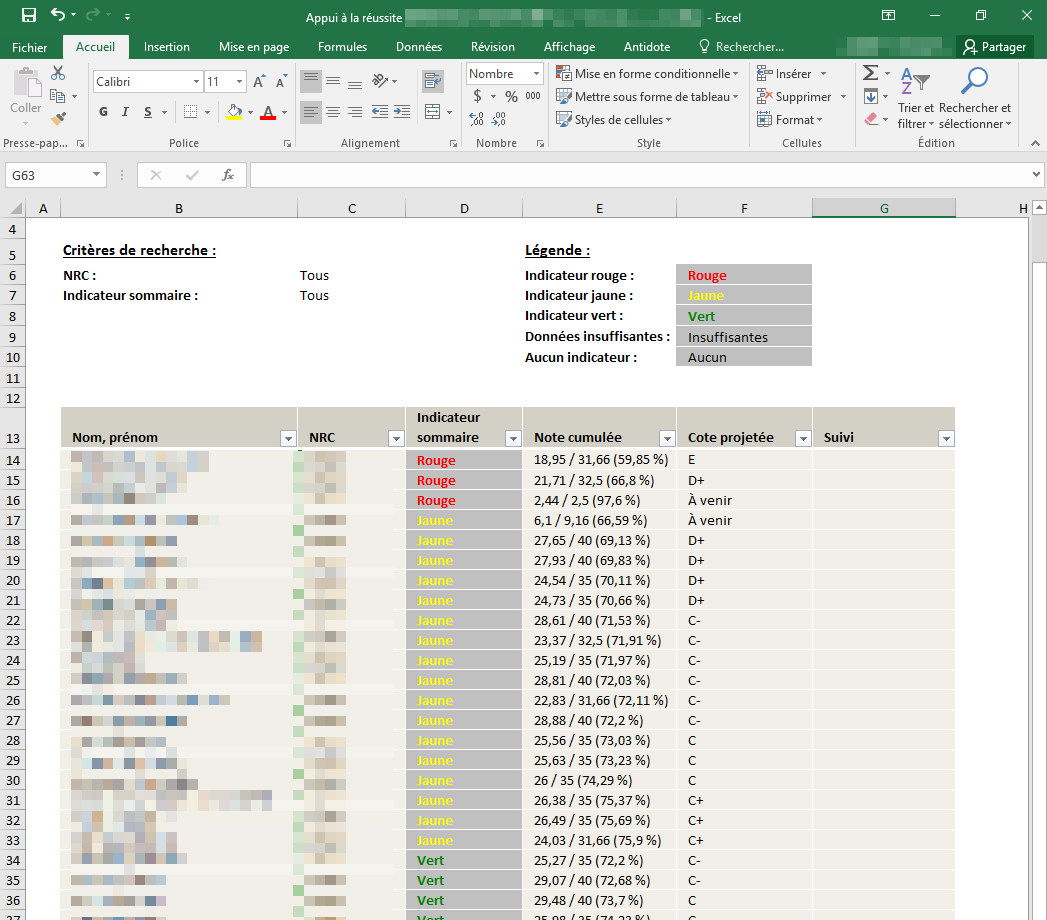Apply the yellow fill color bucket

234,111
